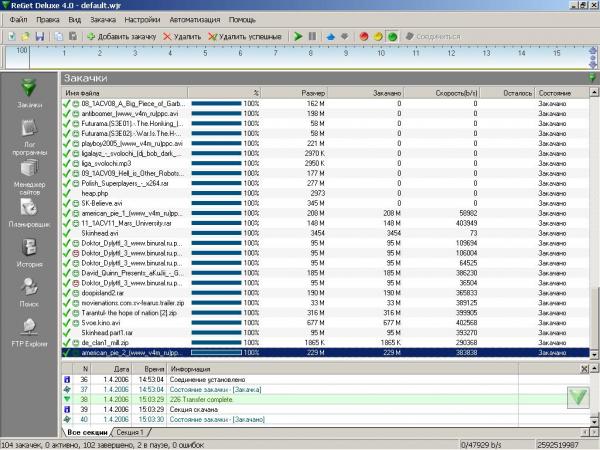Switch to red low speed mode
The height and width of the screenshot is (450, 600).
(x=364, y=36)
